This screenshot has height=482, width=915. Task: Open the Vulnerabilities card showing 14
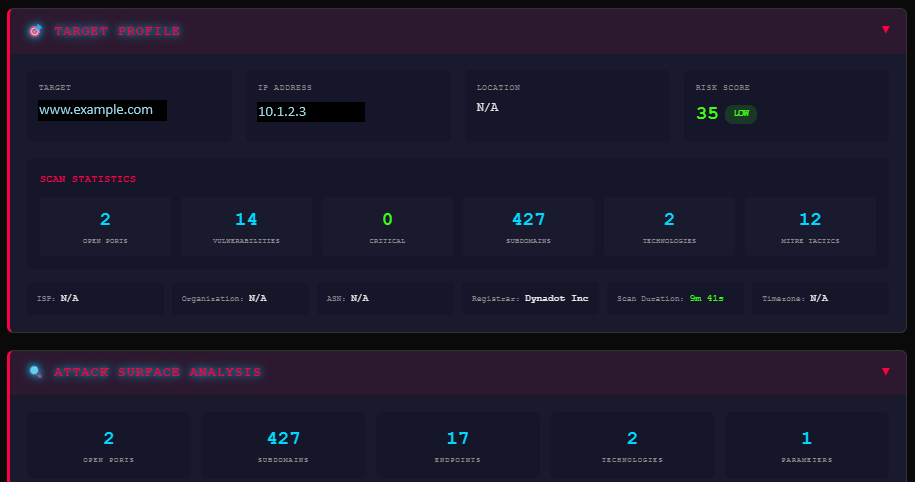246,227
